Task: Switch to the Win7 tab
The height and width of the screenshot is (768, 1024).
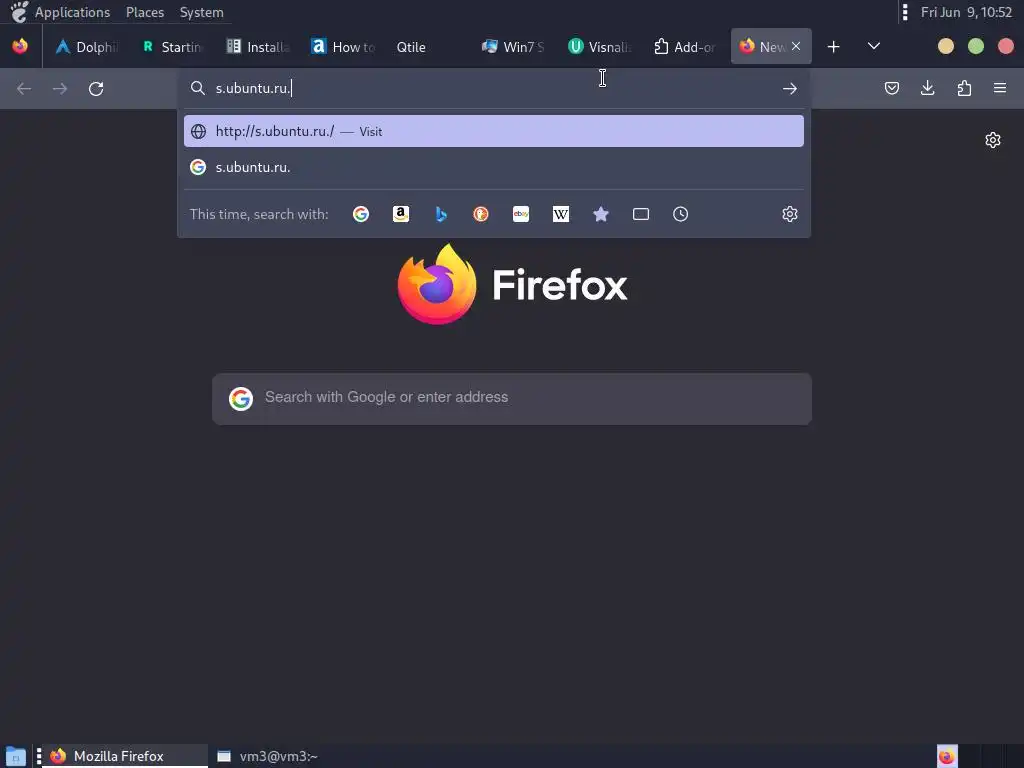Action: (x=514, y=47)
